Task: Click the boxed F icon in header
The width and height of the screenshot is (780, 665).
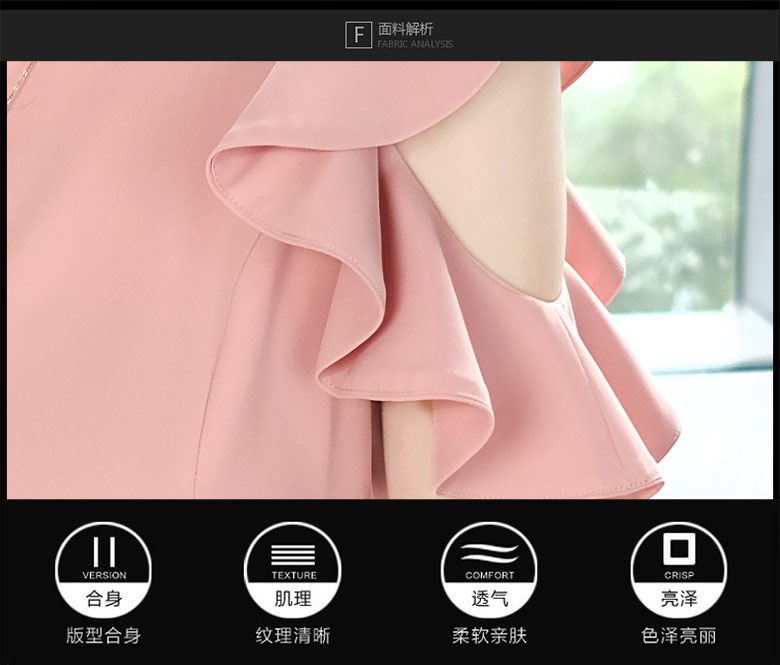Action: click(x=358, y=35)
